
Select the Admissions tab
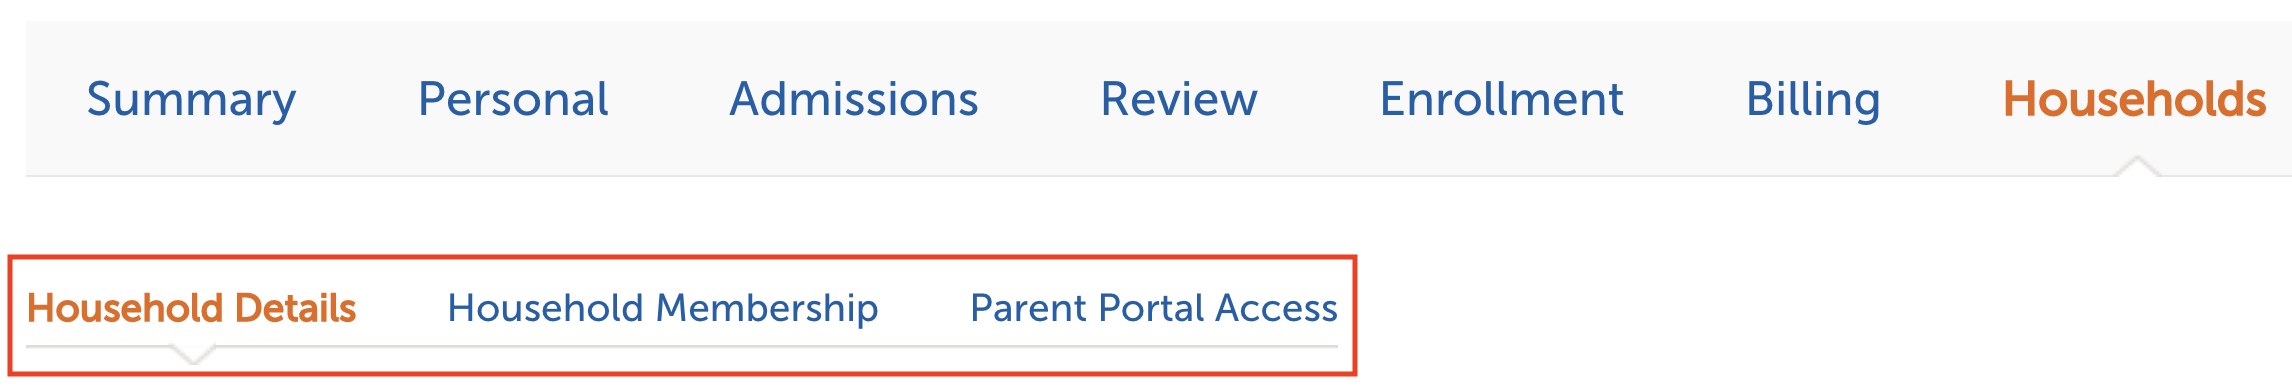pos(854,100)
